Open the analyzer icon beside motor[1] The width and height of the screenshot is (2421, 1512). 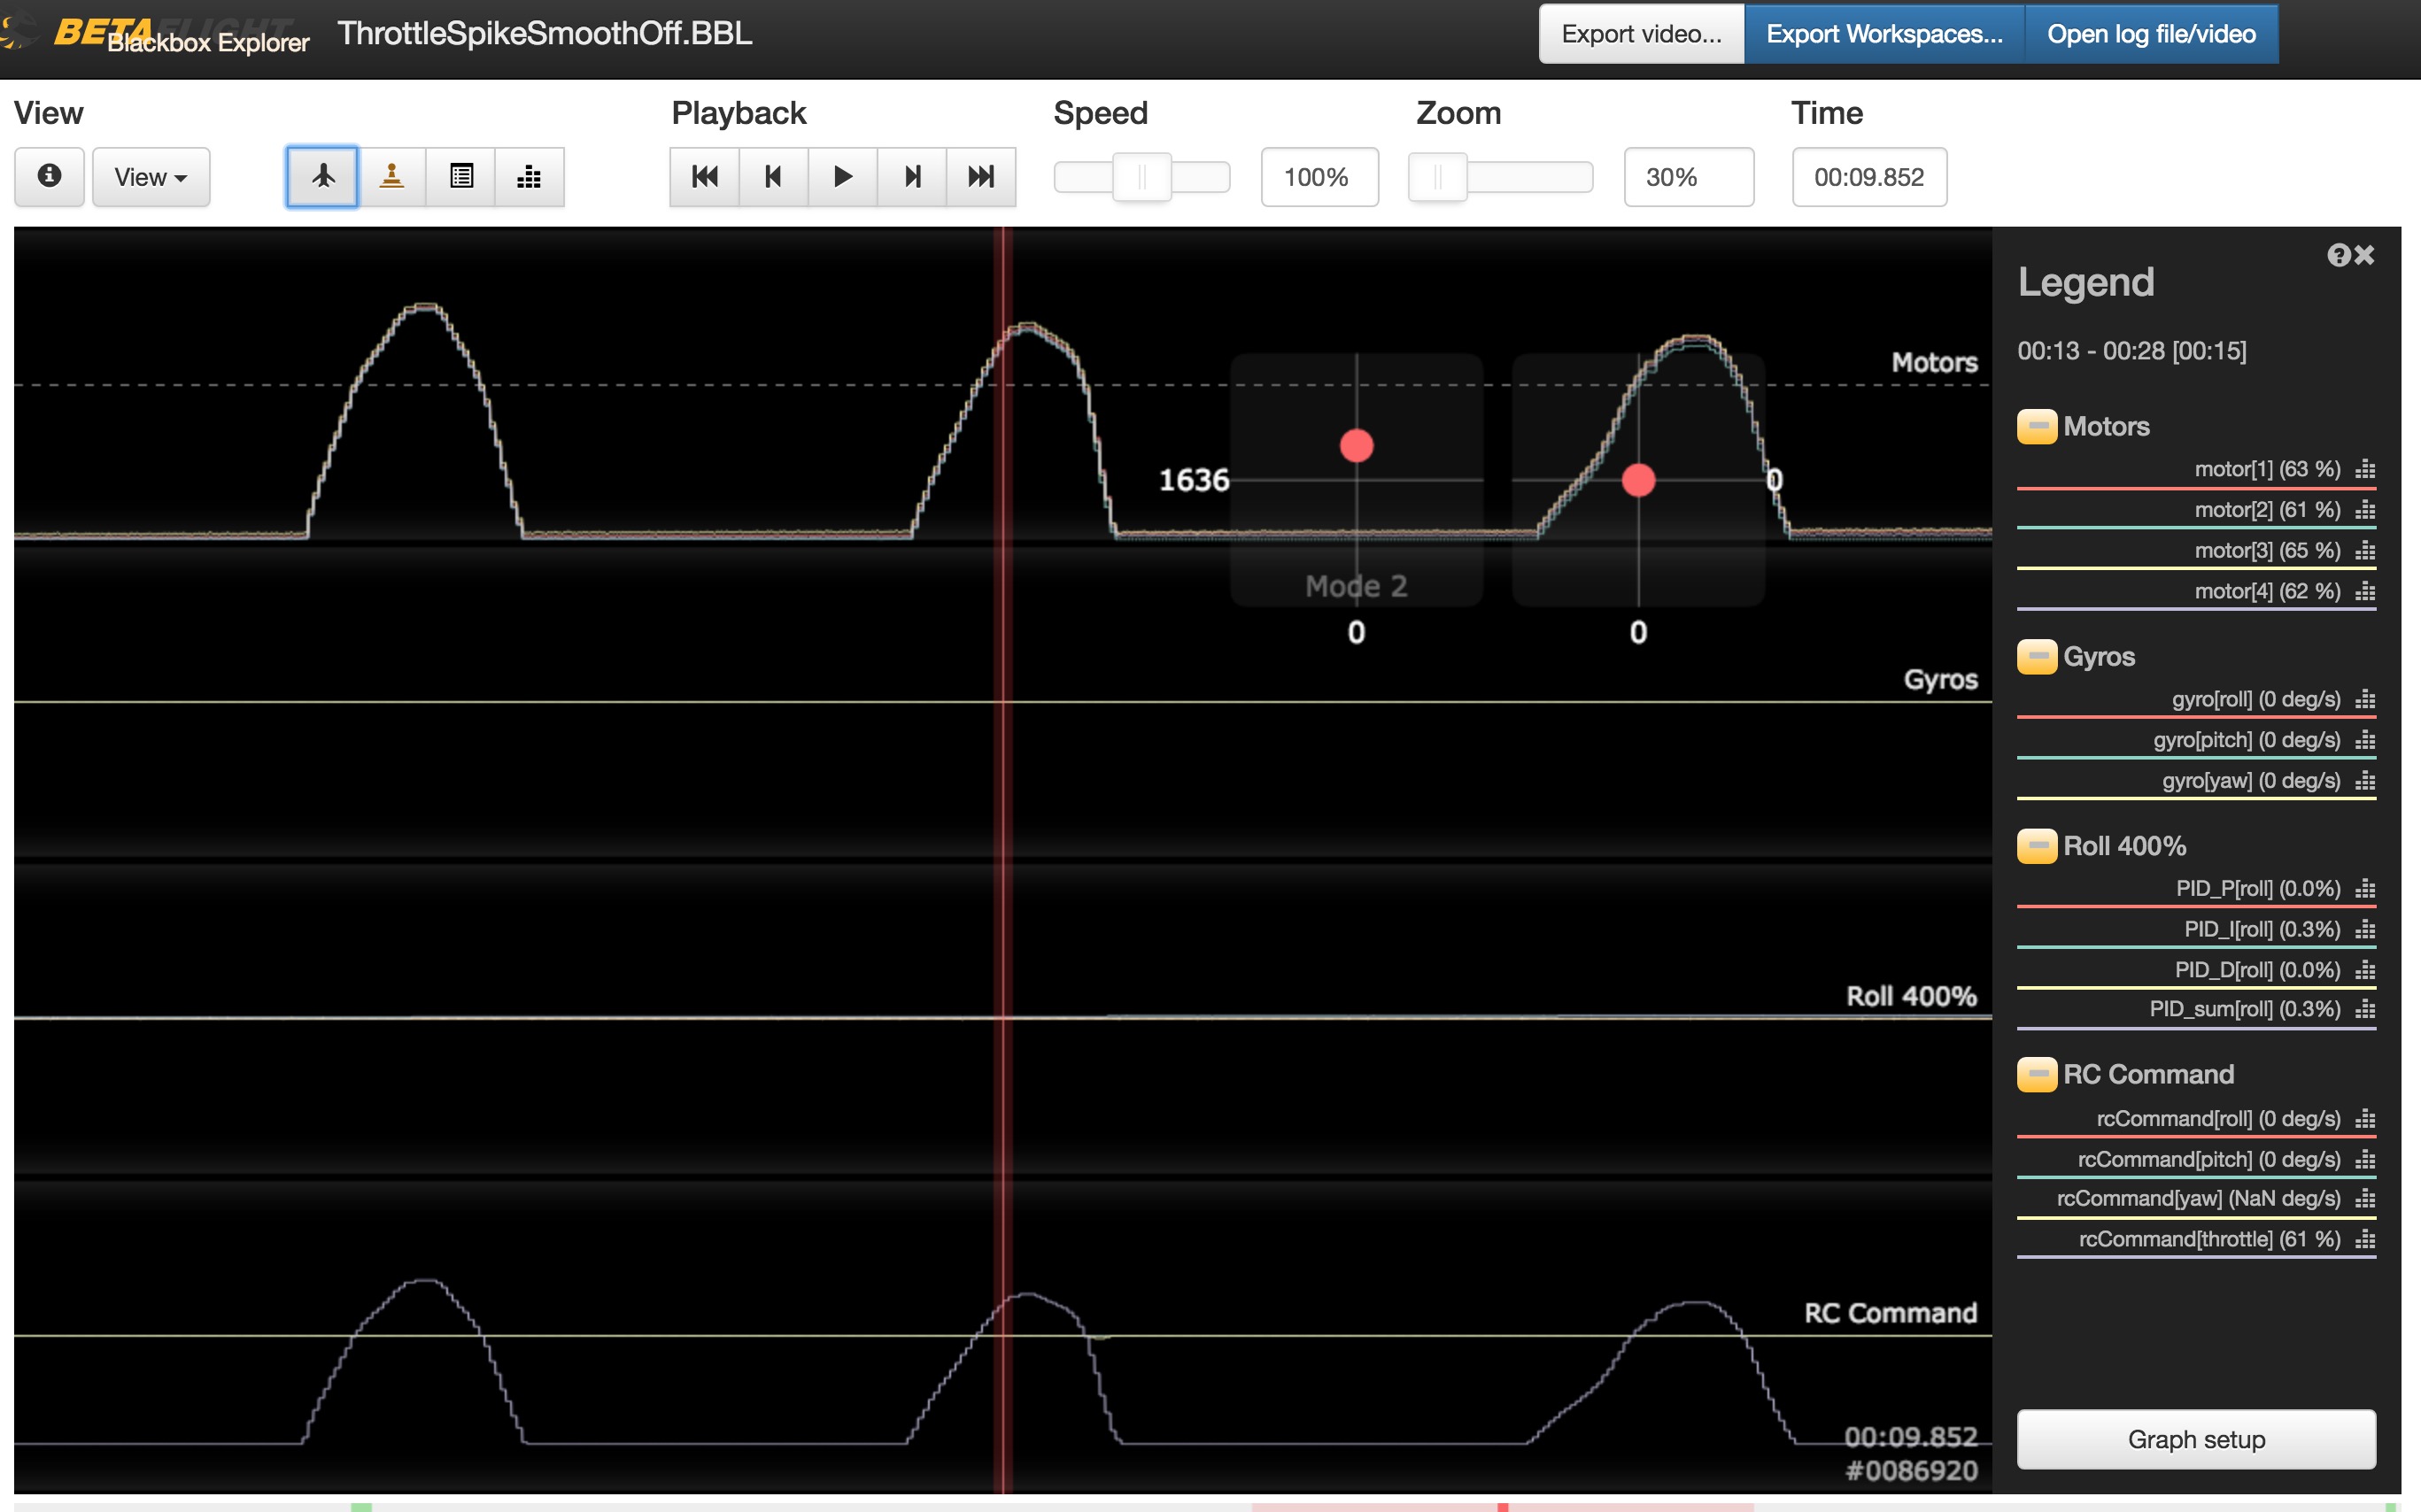2365,468
